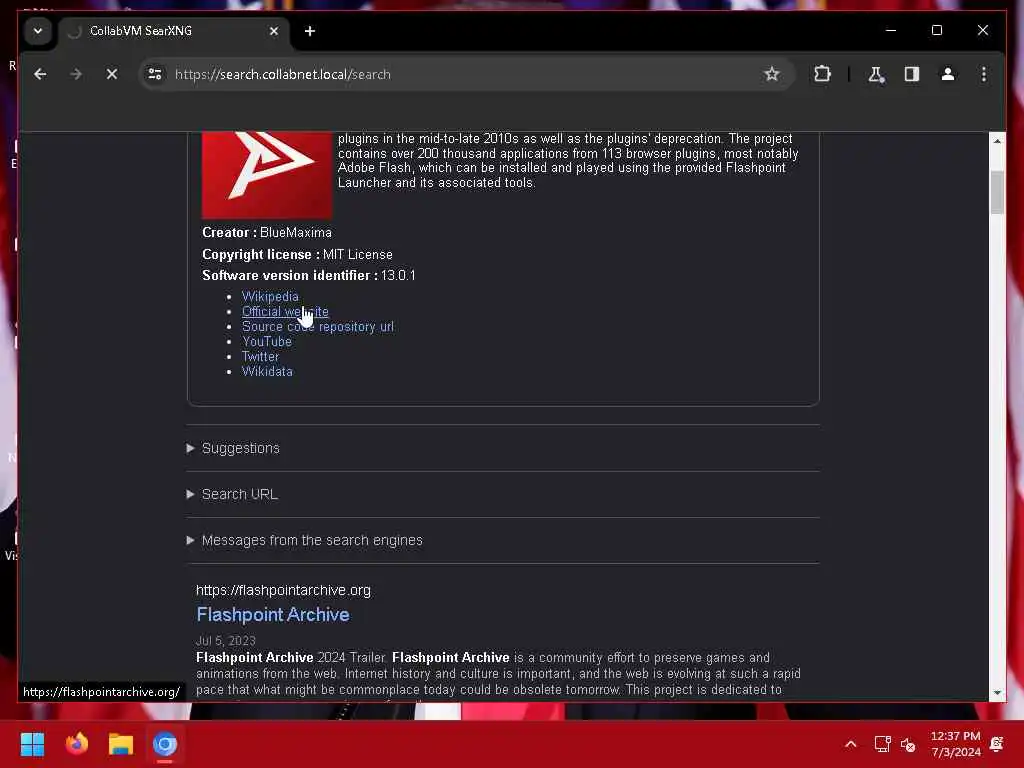Open the Windows Start menu
Screen dimensions: 1024x768
pyautogui.click(x=32, y=744)
